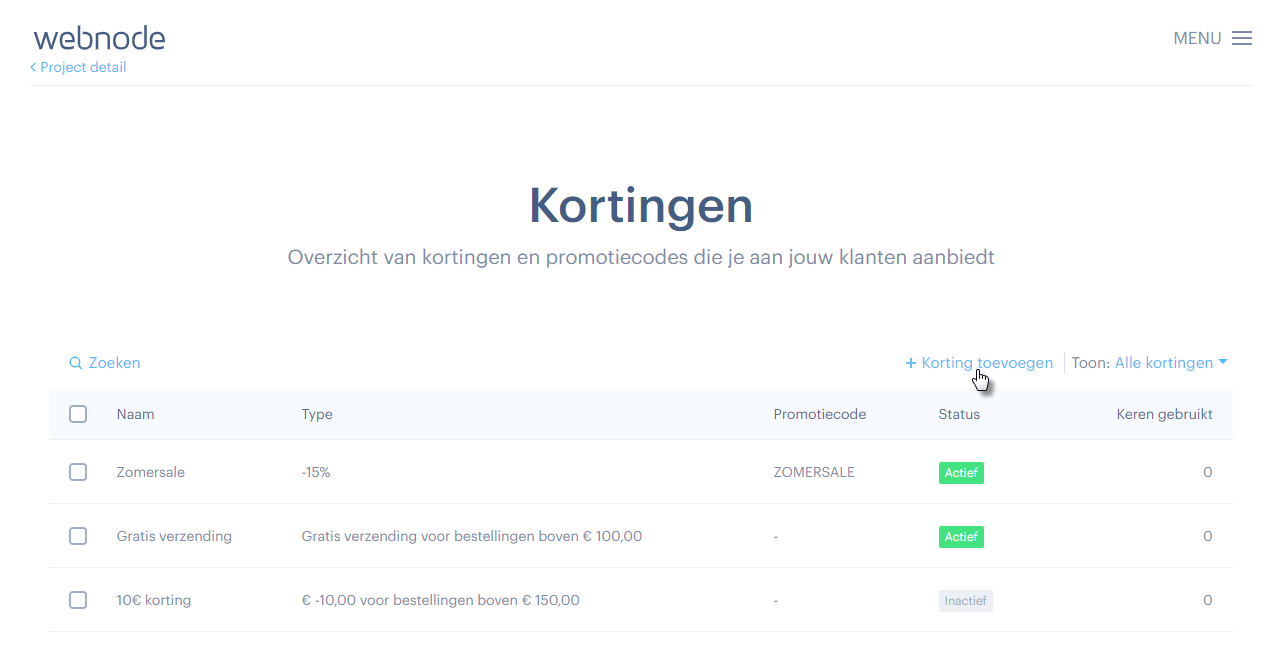
Task: Check the checkbox on the 10€ korting row
Action: (78, 600)
